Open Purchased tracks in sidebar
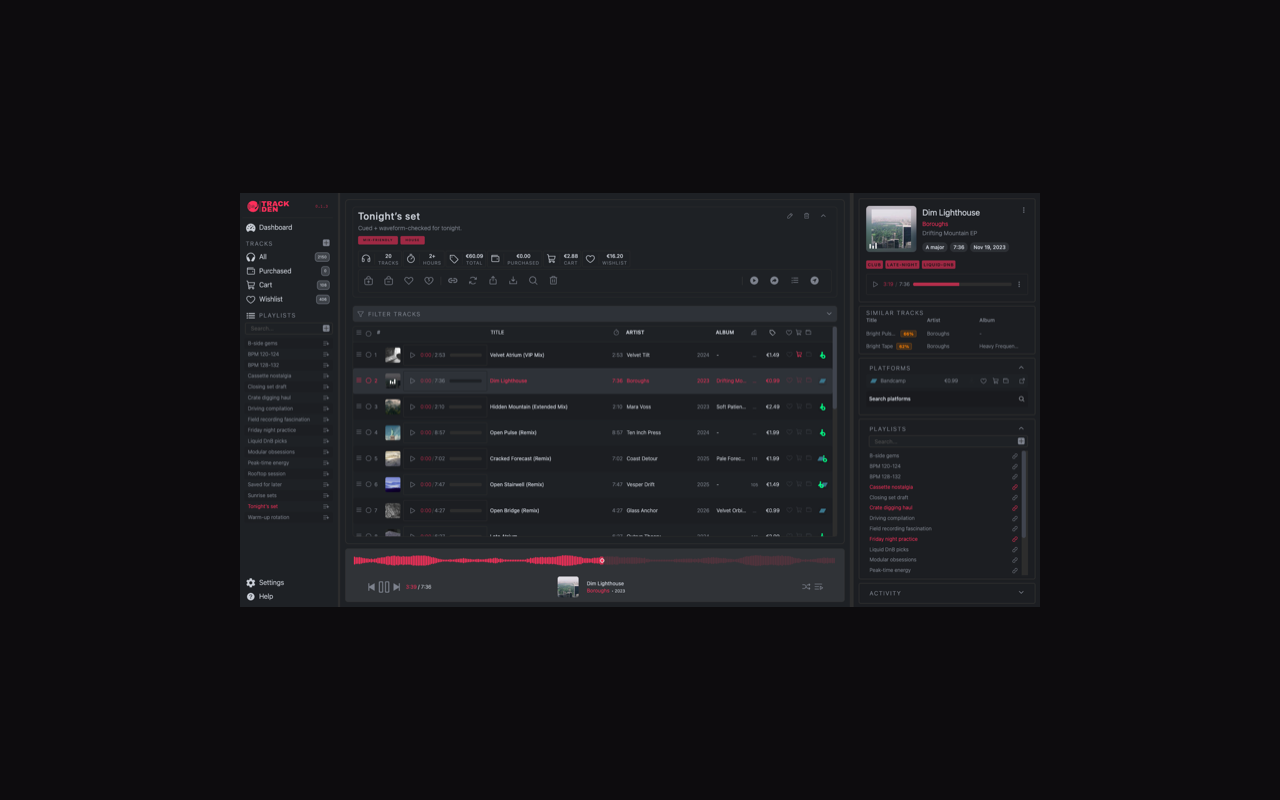This screenshot has height=800, width=1280. click(x=287, y=271)
